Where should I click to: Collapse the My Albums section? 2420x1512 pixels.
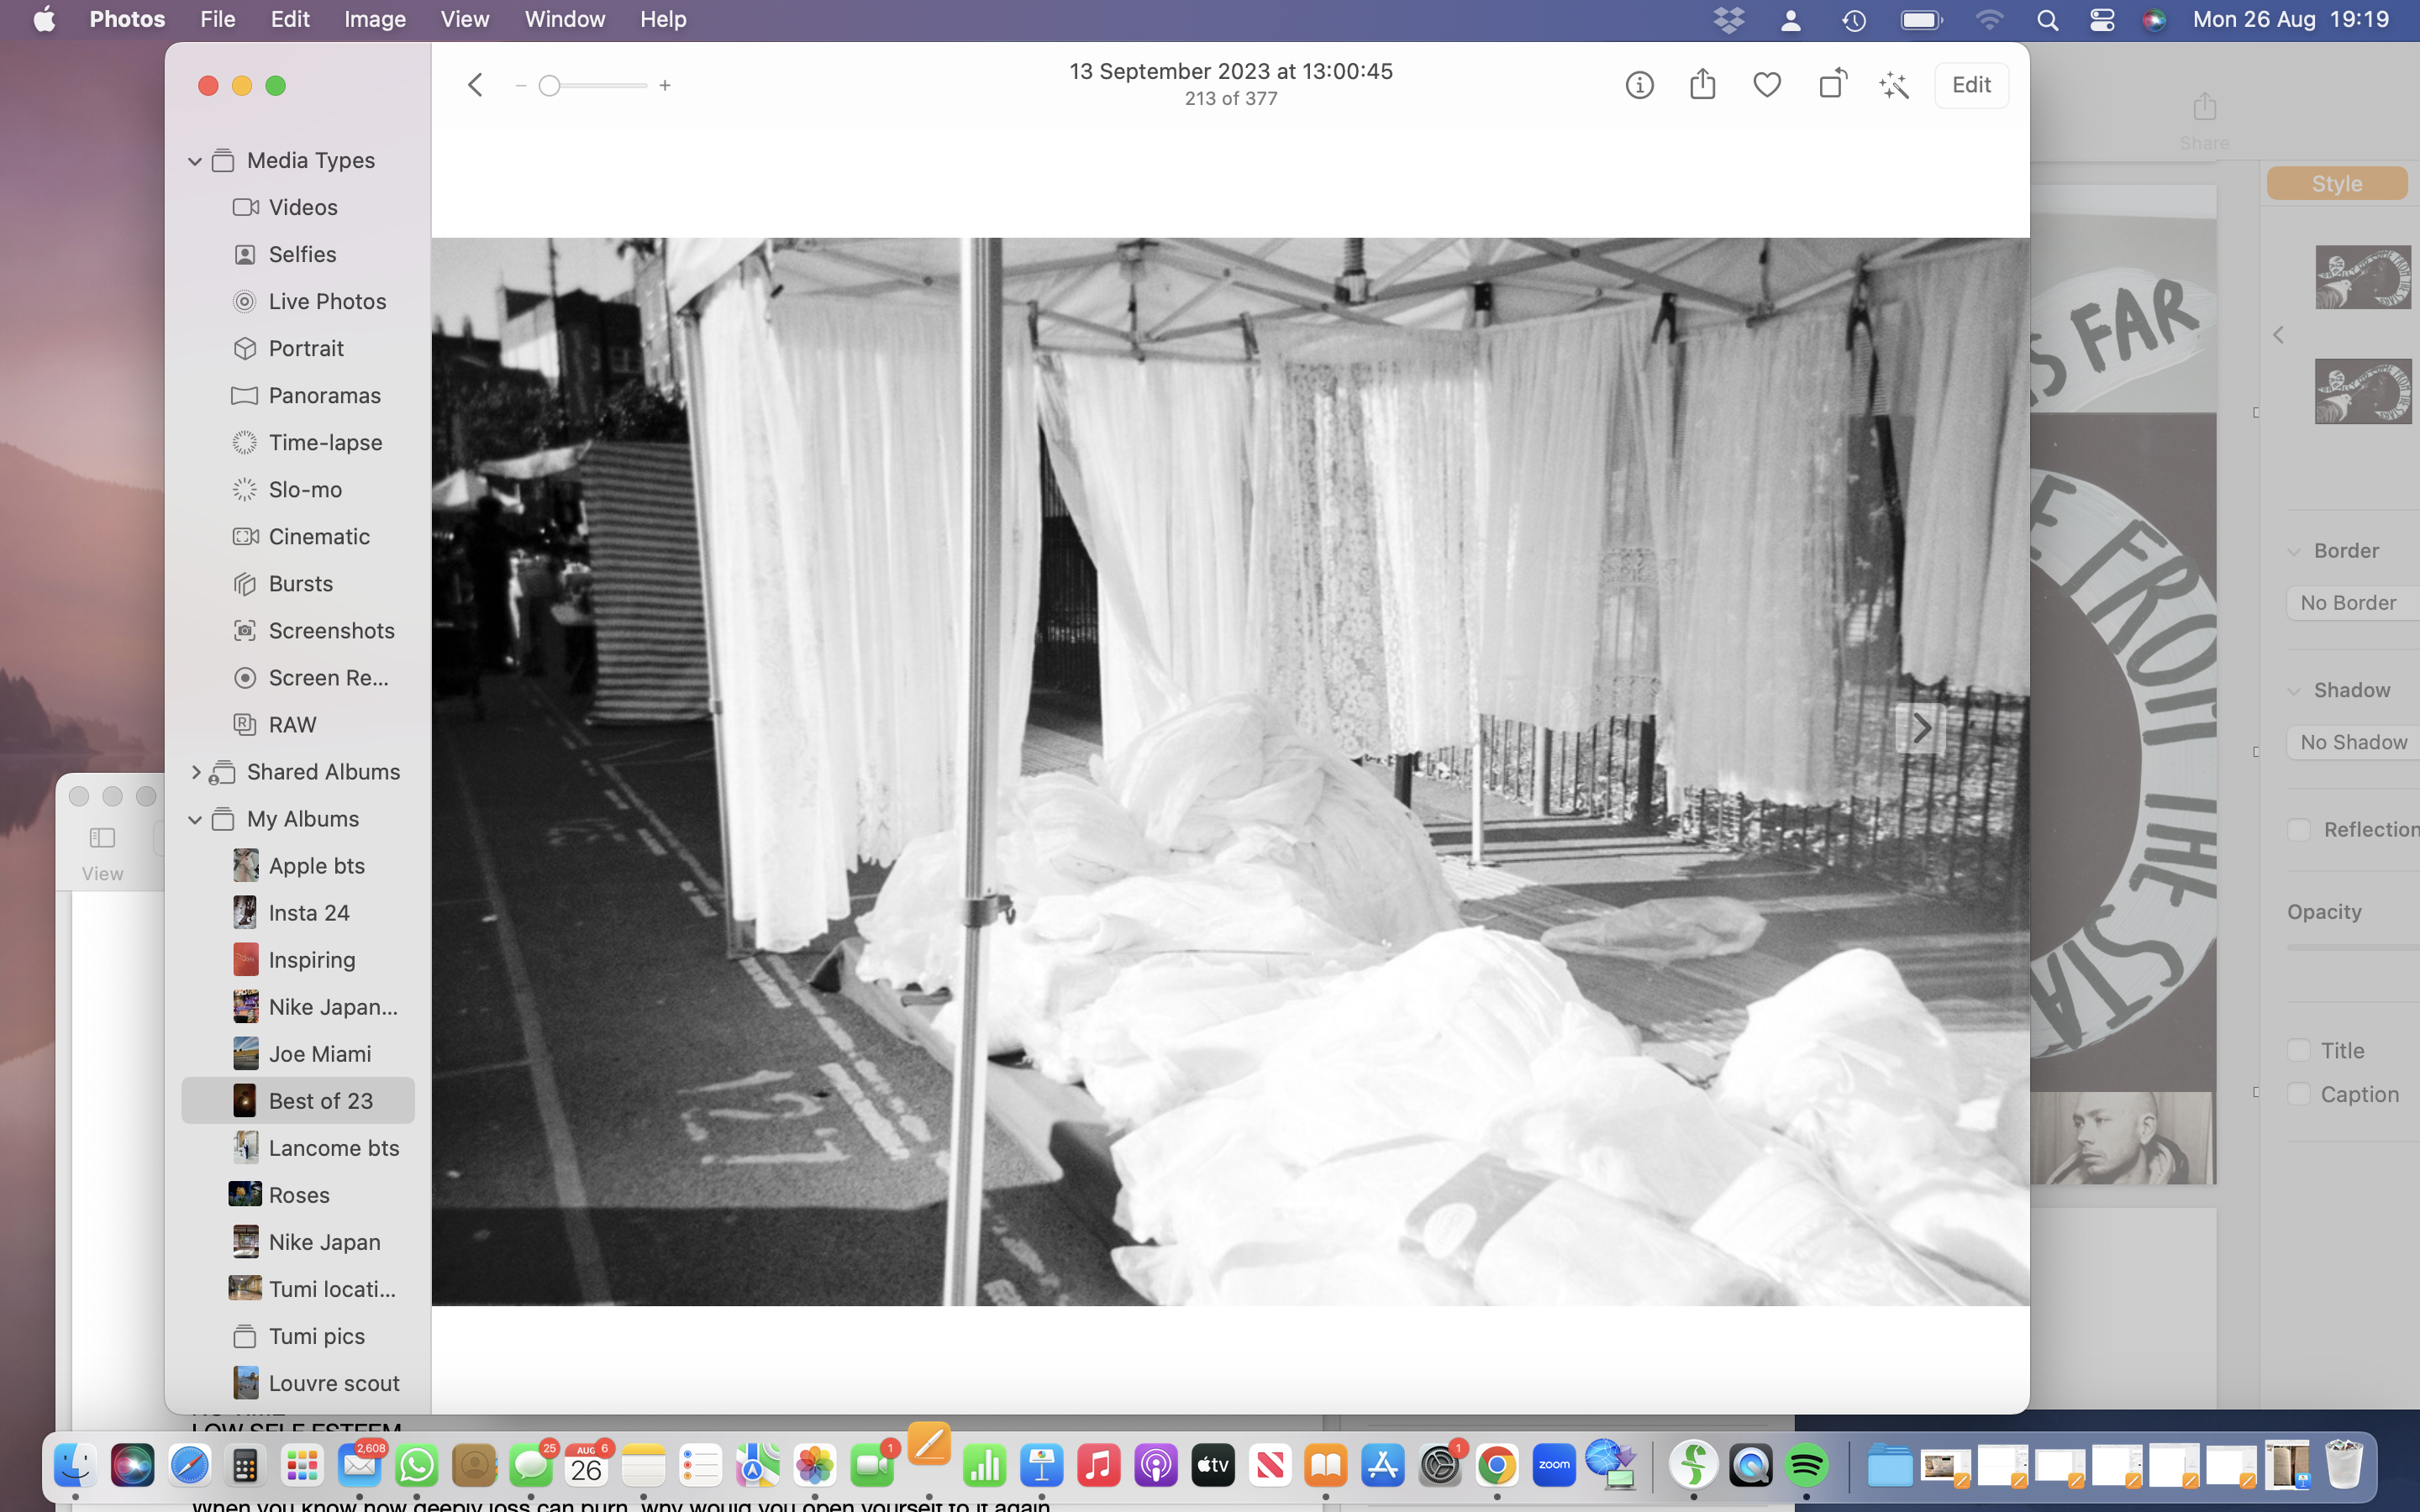point(195,819)
